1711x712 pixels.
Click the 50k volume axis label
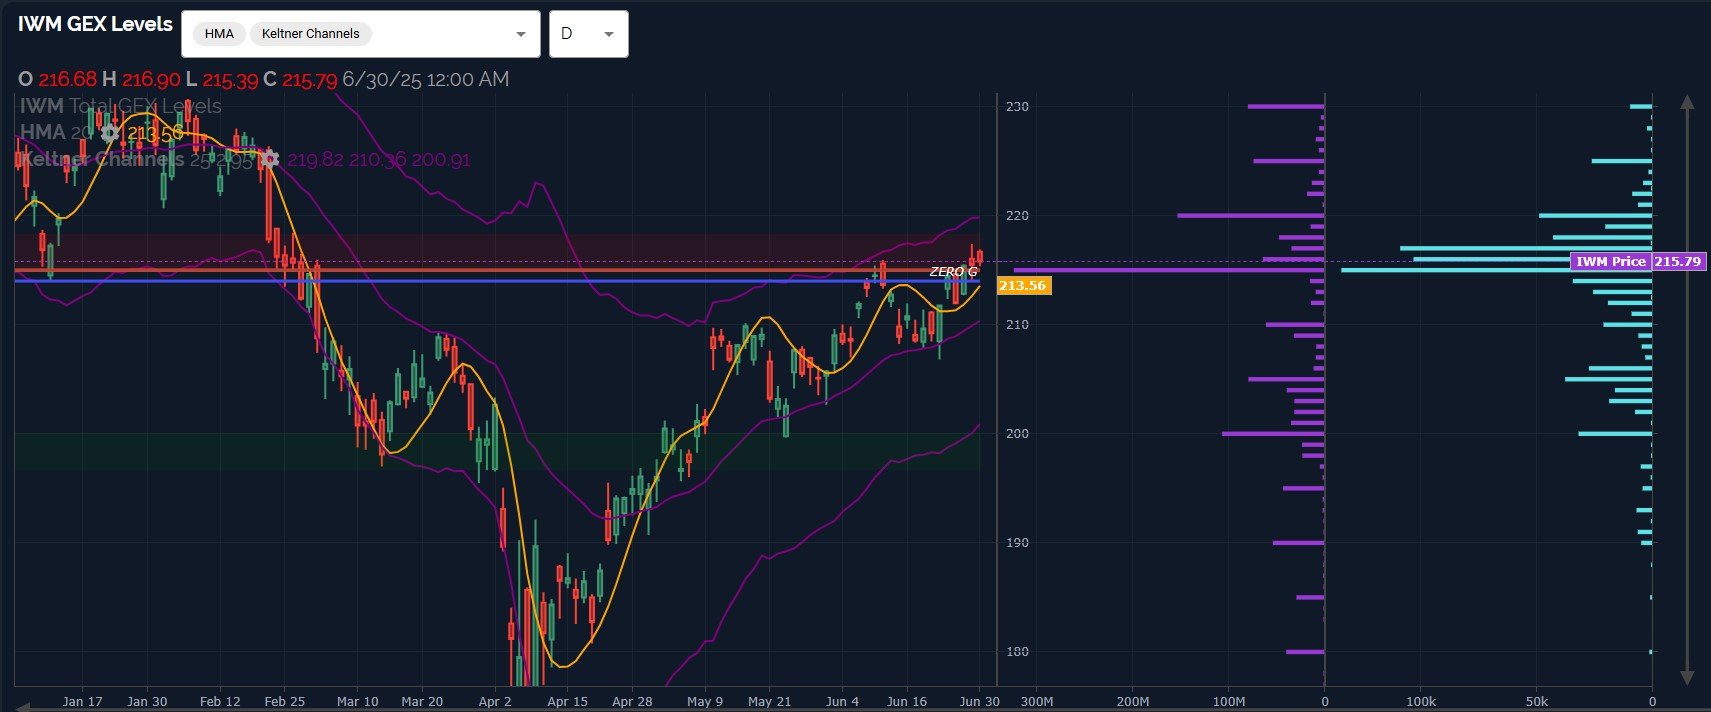1537,701
